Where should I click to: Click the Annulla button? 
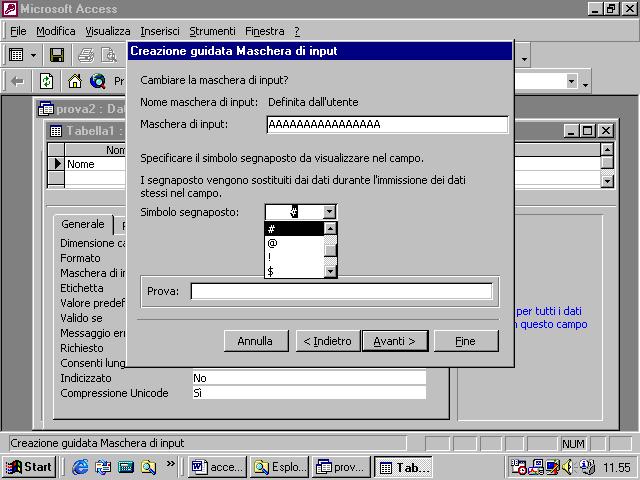[256, 341]
